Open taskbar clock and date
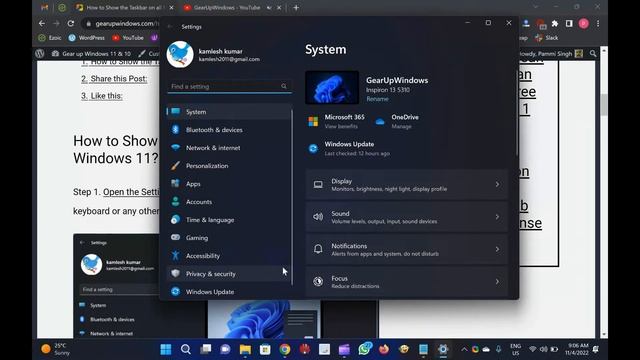Screen dimensions: 640x360 point(577,349)
